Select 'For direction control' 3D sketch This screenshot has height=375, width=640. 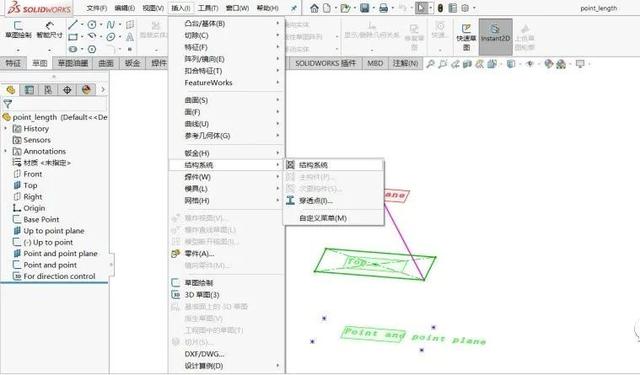[54, 276]
